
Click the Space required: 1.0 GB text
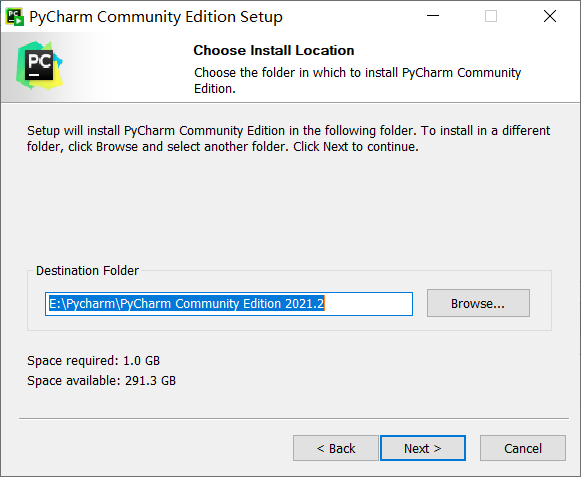(x=93, y=360)
